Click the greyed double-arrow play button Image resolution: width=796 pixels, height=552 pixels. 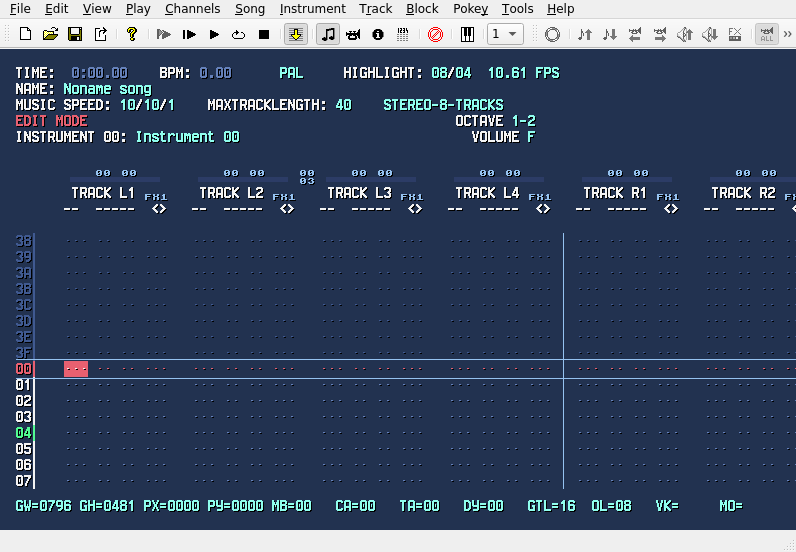163,35
